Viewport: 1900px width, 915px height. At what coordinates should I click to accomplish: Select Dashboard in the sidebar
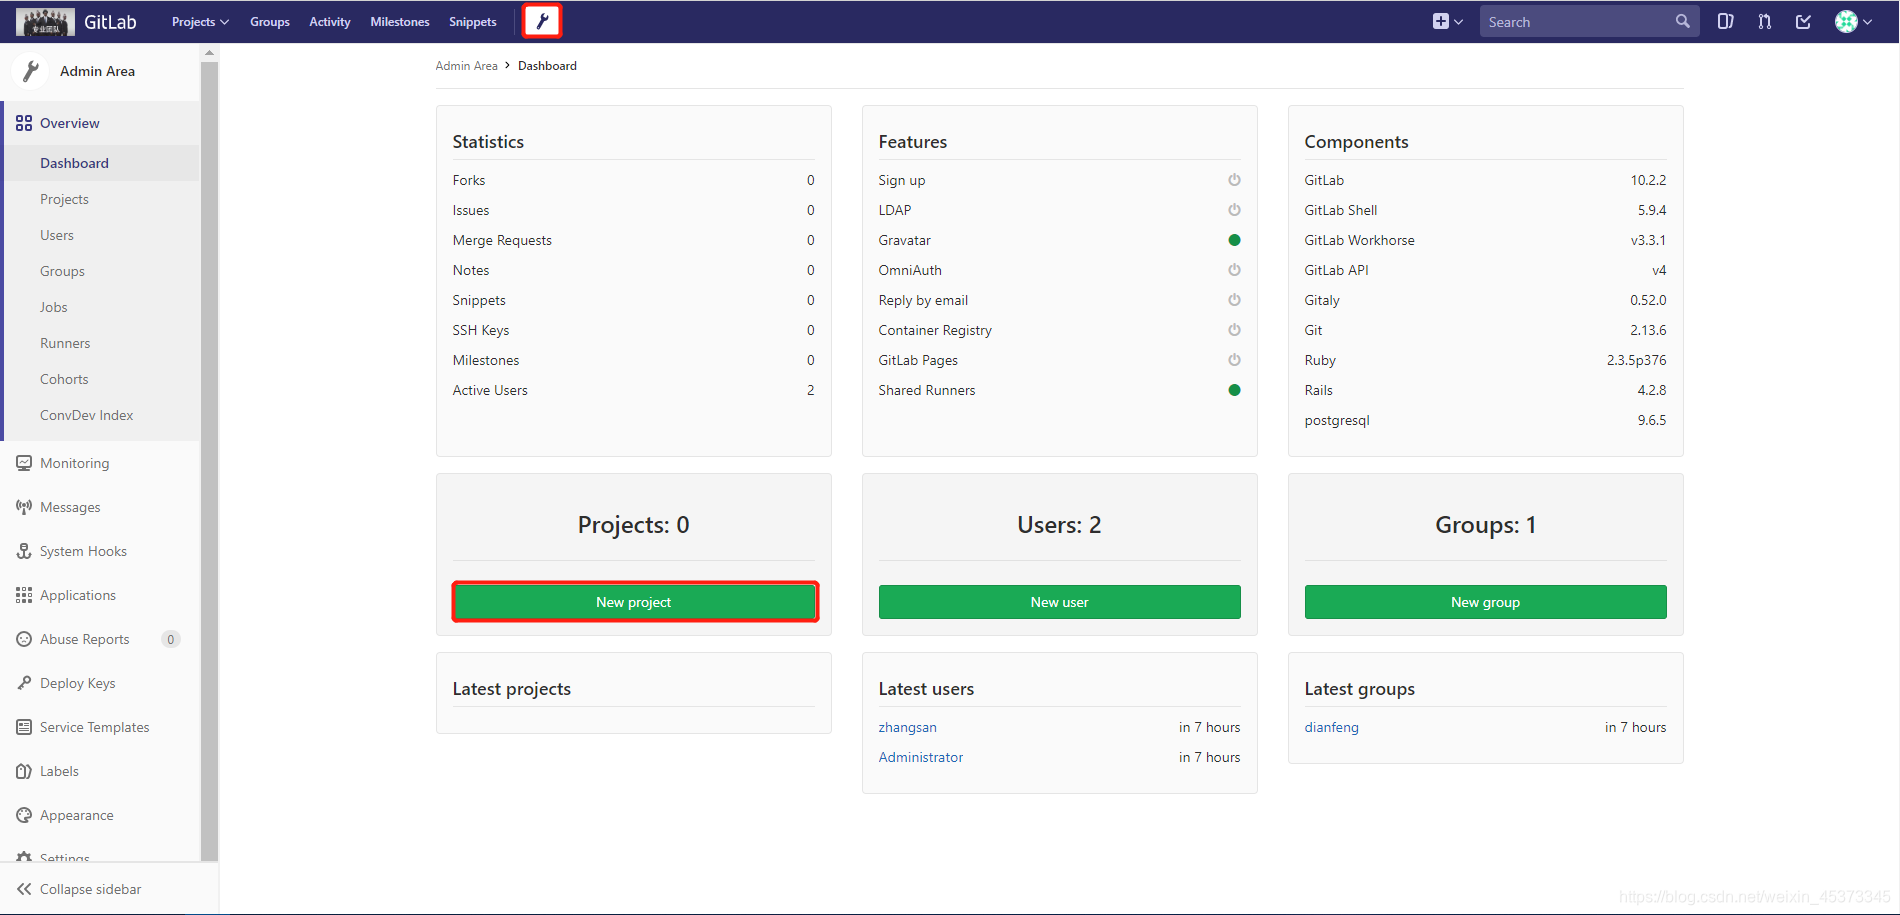click(102, 163)
